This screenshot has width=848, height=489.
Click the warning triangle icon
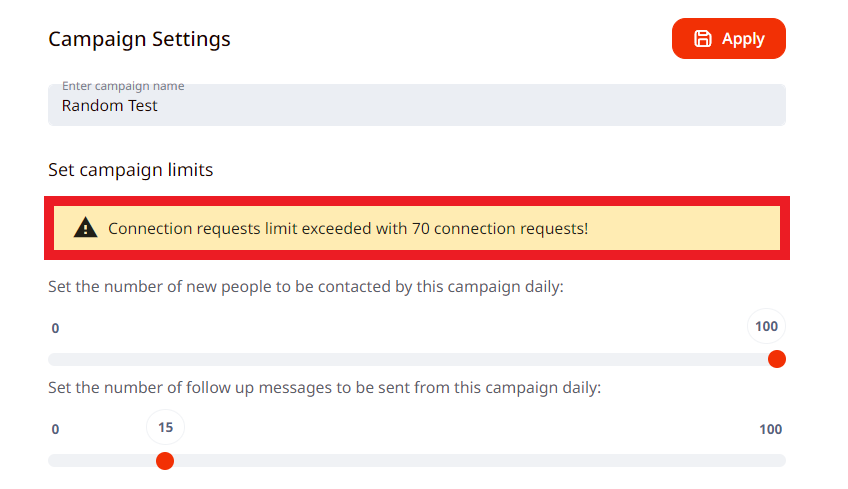pos(86,229)
